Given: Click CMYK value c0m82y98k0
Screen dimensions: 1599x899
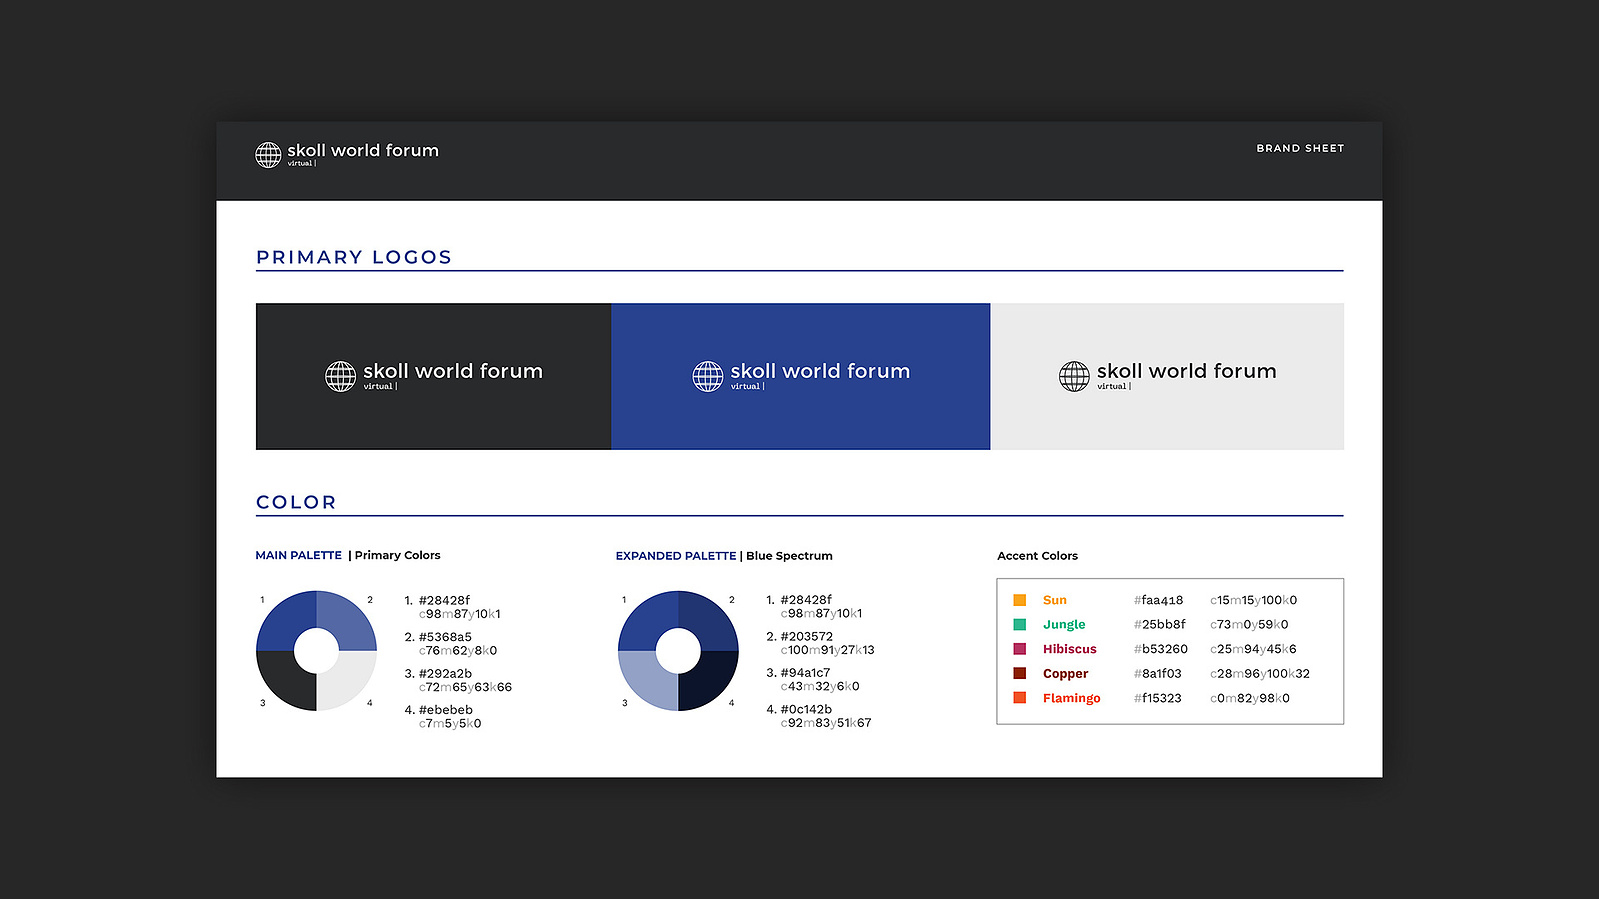Looking at the screenshot, I should (1250, 698).
